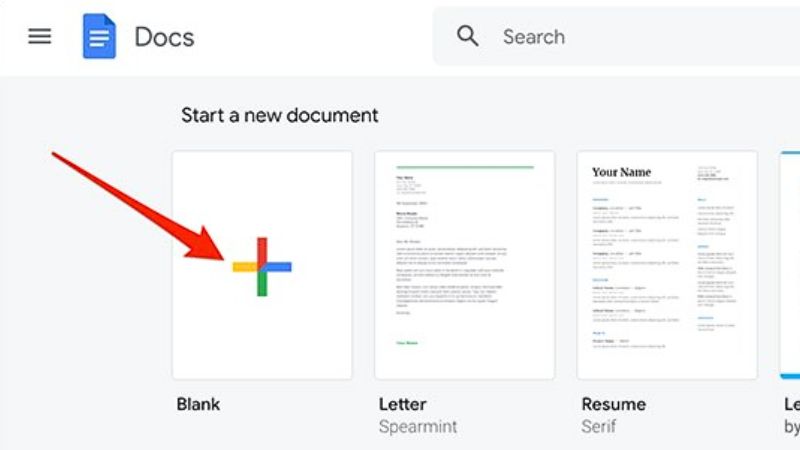Click the multicolored plus icon
This screenshot has height=450, width=800.
(x=262, y=267)
